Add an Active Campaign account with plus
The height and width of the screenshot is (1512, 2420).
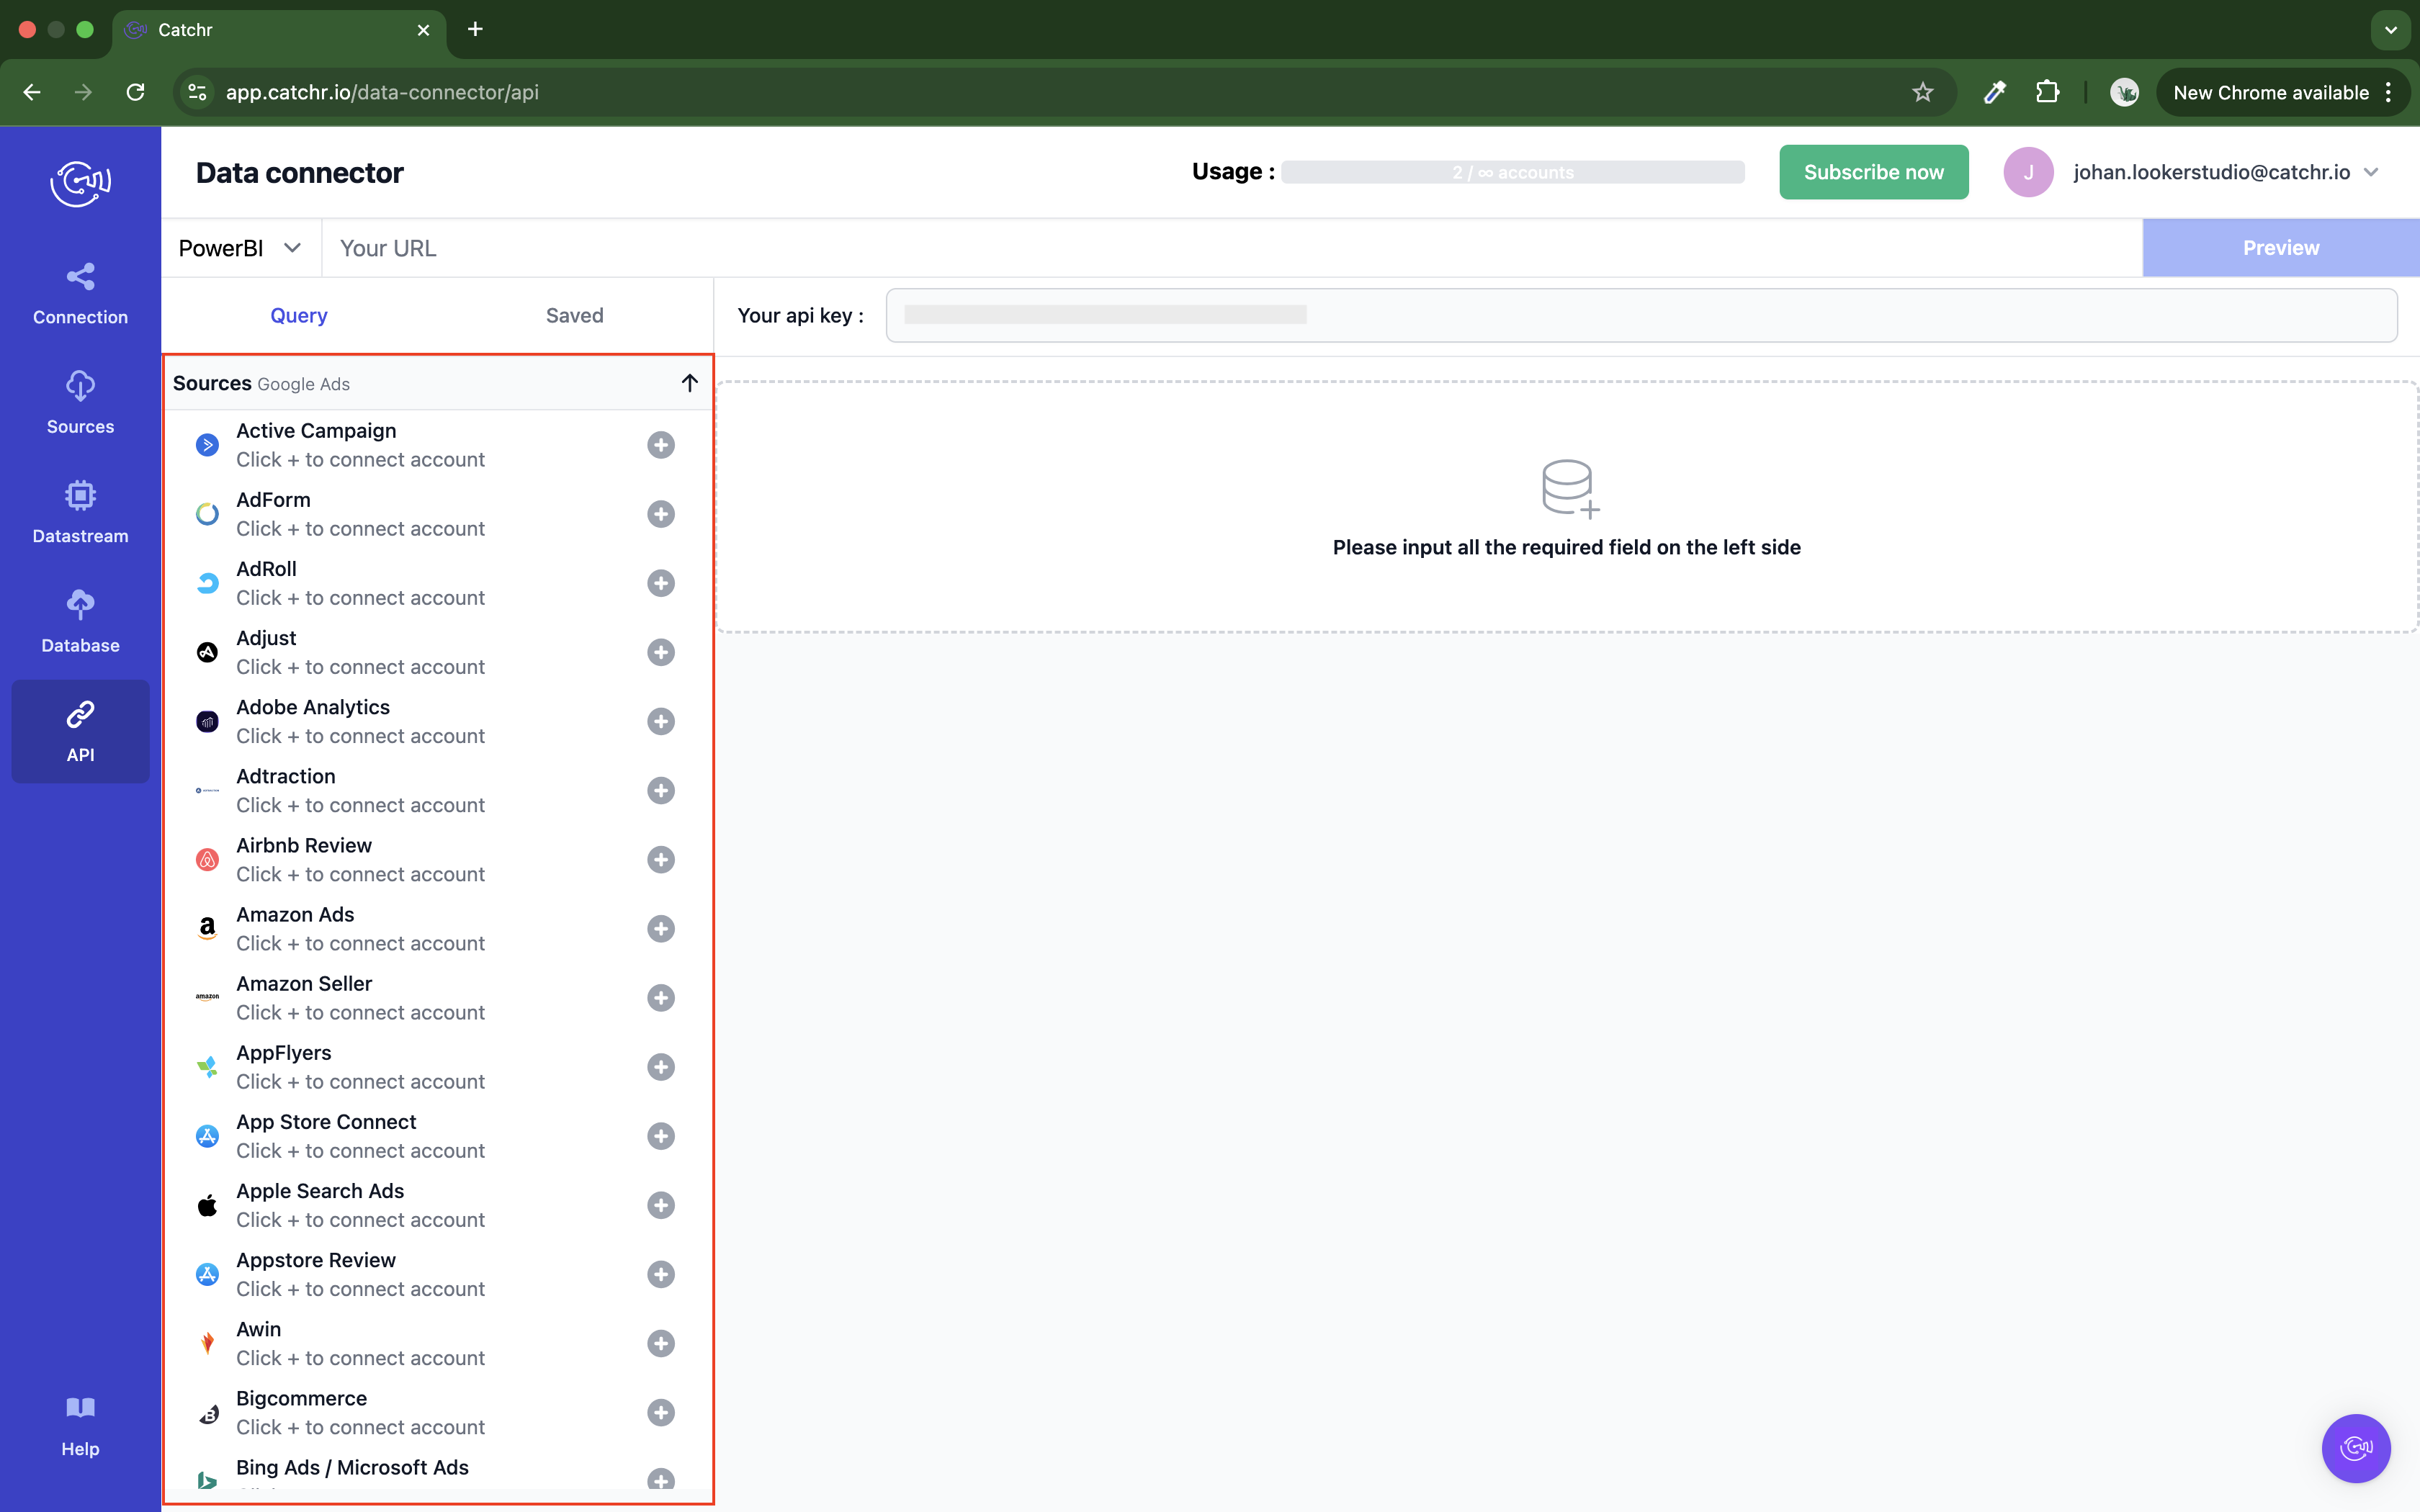(x=661, y=445)
